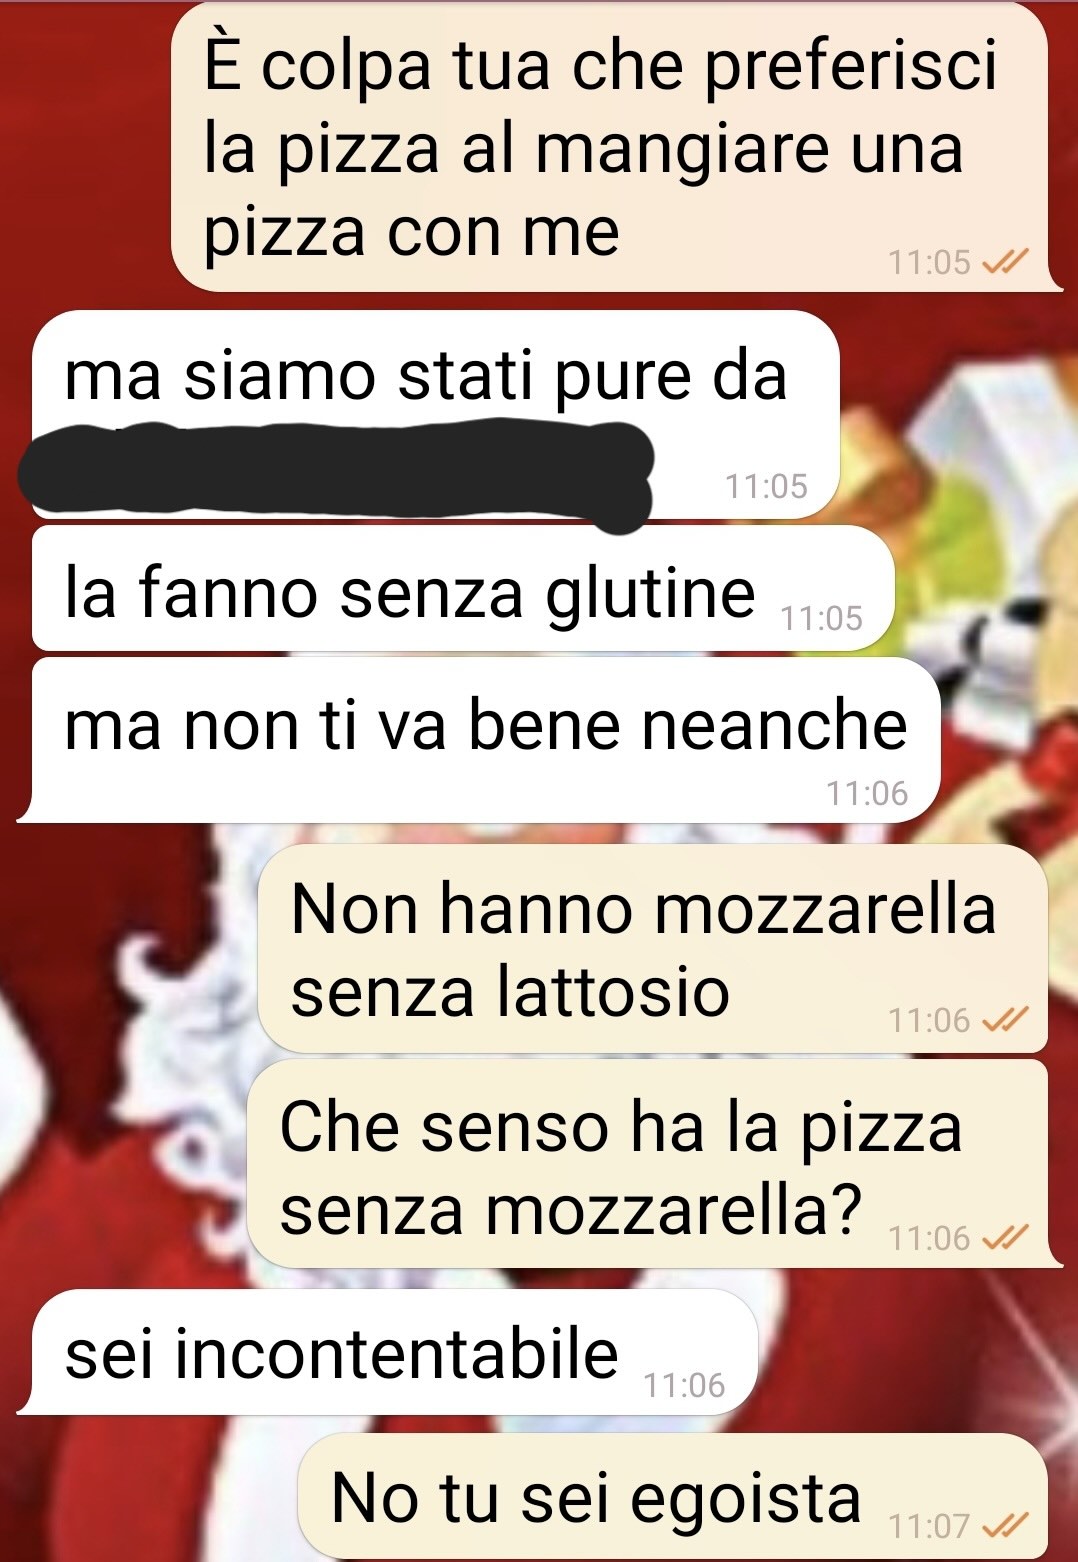Click the 11:06 timestamp on 'sei incontentabile'
This screenshot has width=1078, height=1562.
684,1385
